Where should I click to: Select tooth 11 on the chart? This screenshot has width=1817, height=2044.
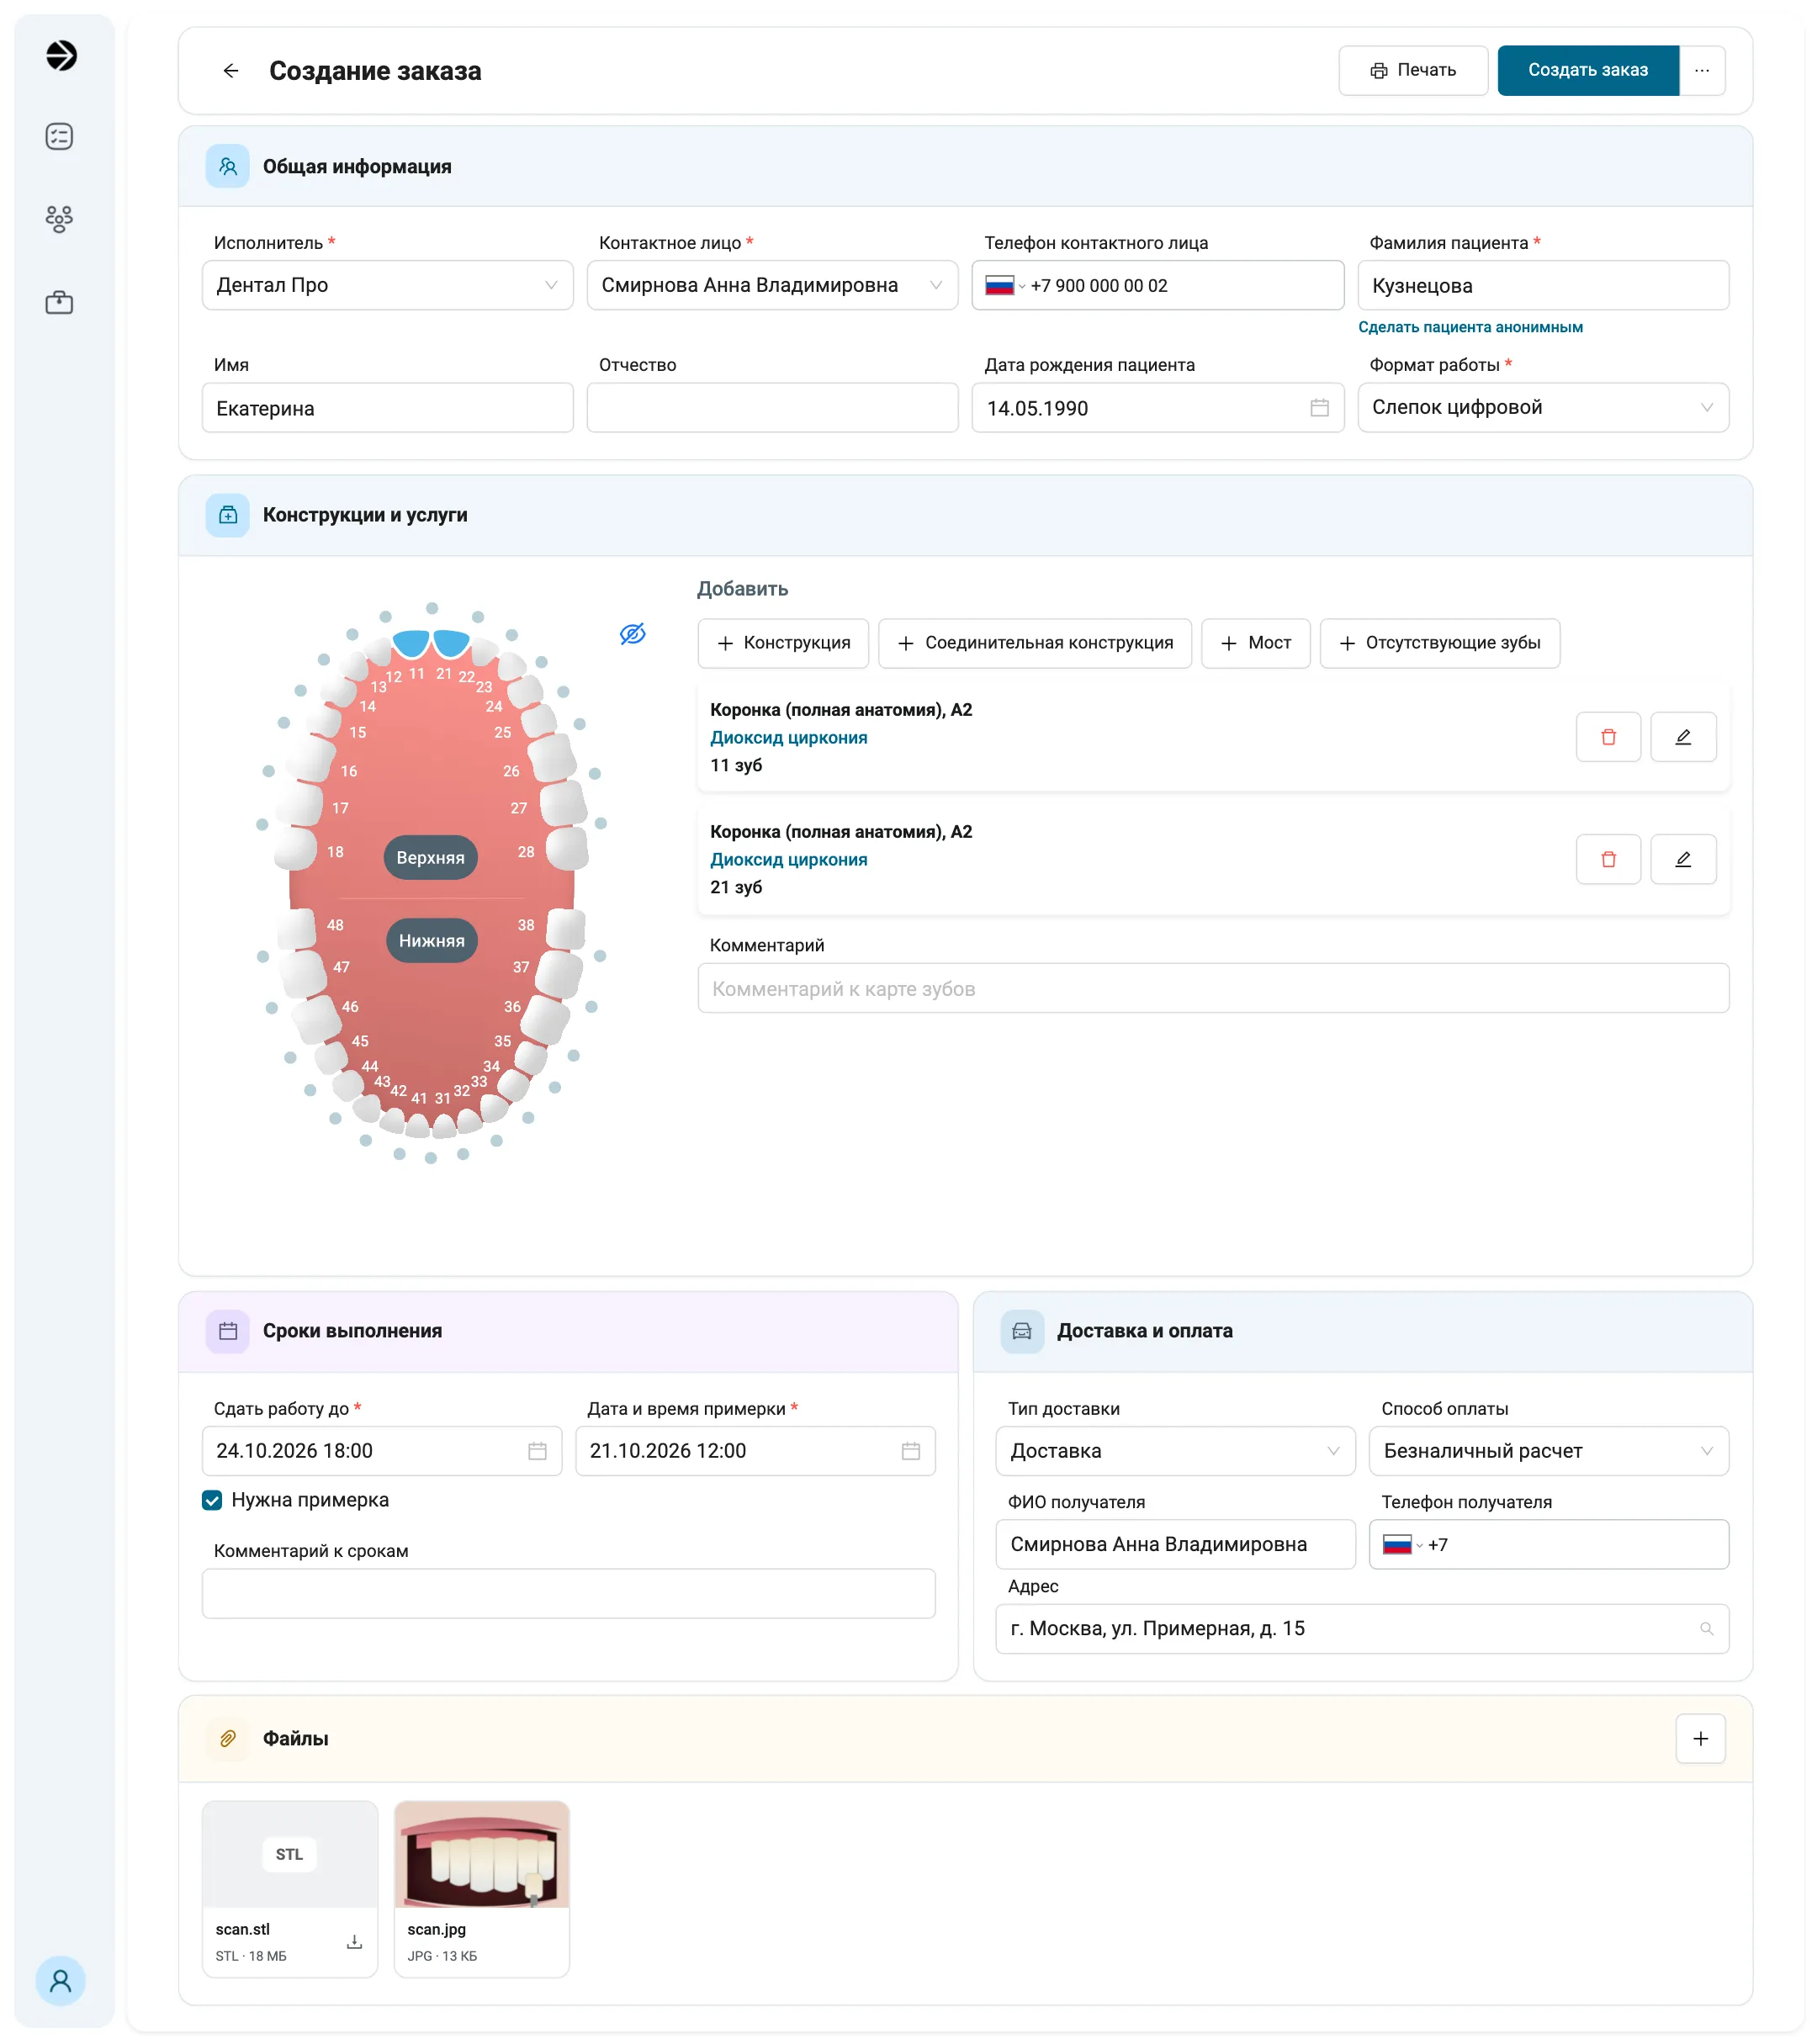coord(412,643)
